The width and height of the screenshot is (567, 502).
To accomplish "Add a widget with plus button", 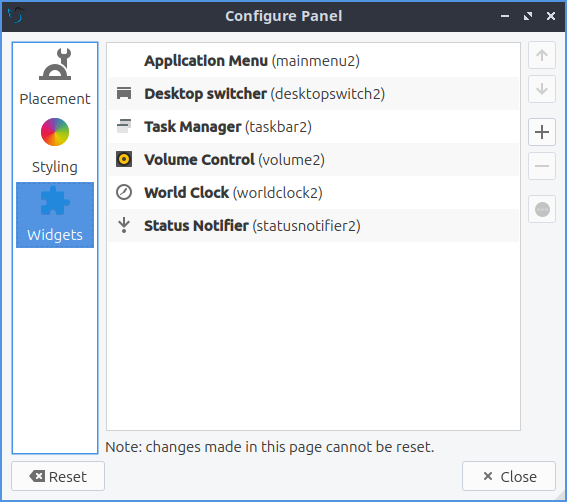I will [542, 132].
